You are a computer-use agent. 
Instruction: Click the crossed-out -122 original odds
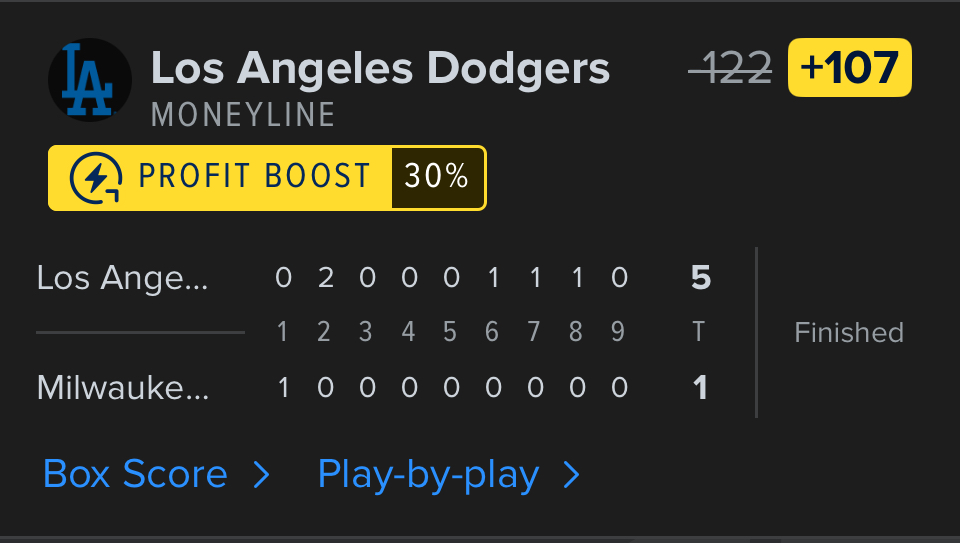tap(730, 68)
